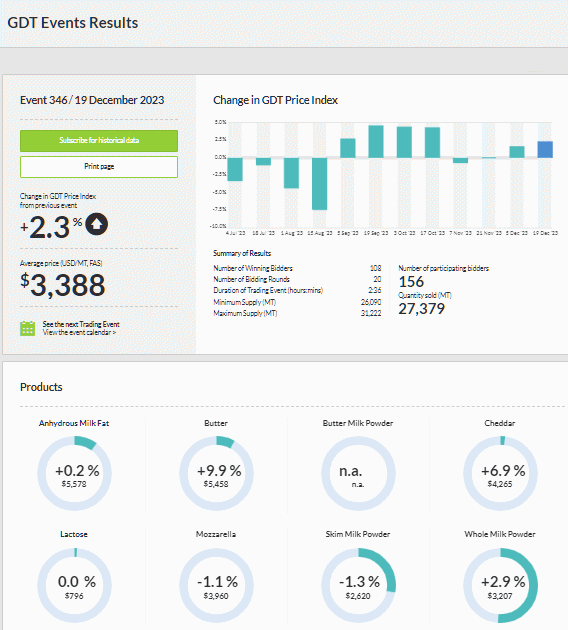Click the See the next Trading Event text
The image size is (568, 630).
81,324
